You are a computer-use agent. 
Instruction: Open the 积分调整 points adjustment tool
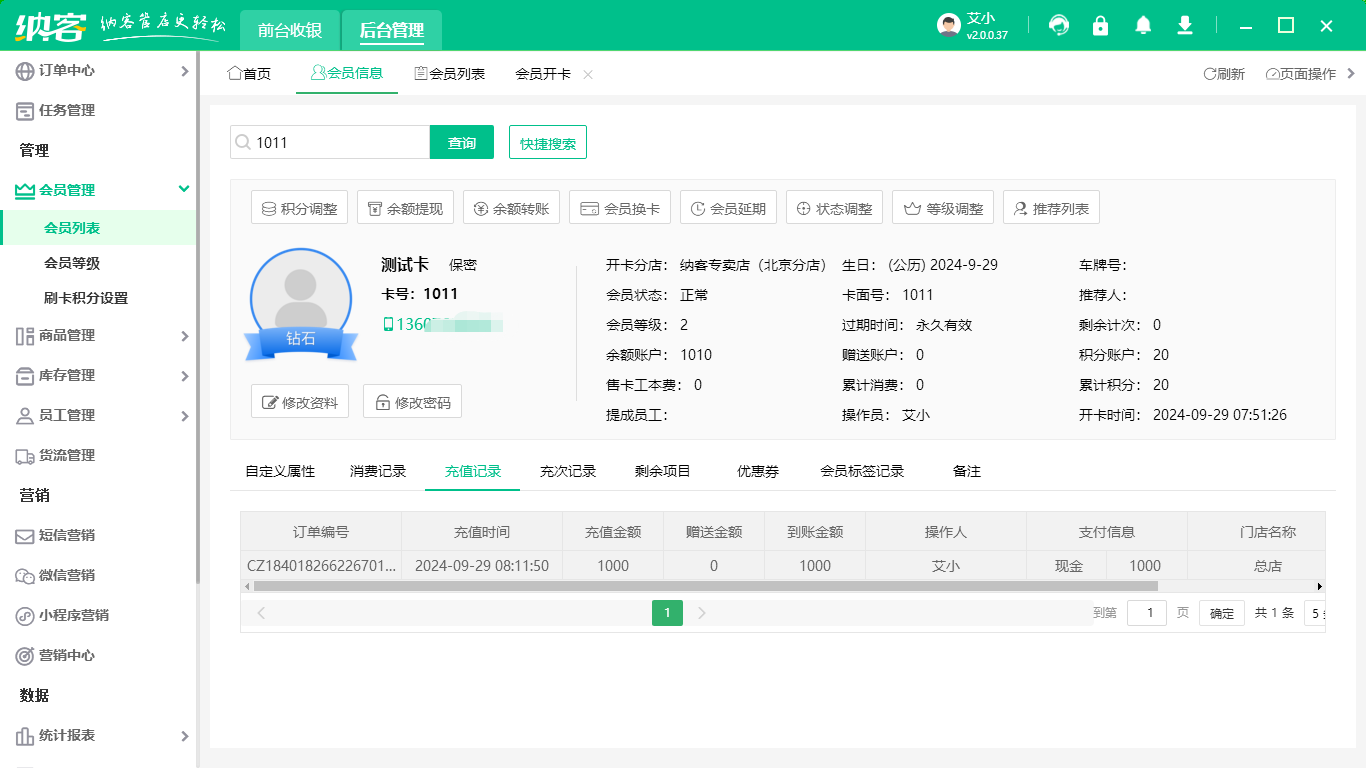point(299,207)
